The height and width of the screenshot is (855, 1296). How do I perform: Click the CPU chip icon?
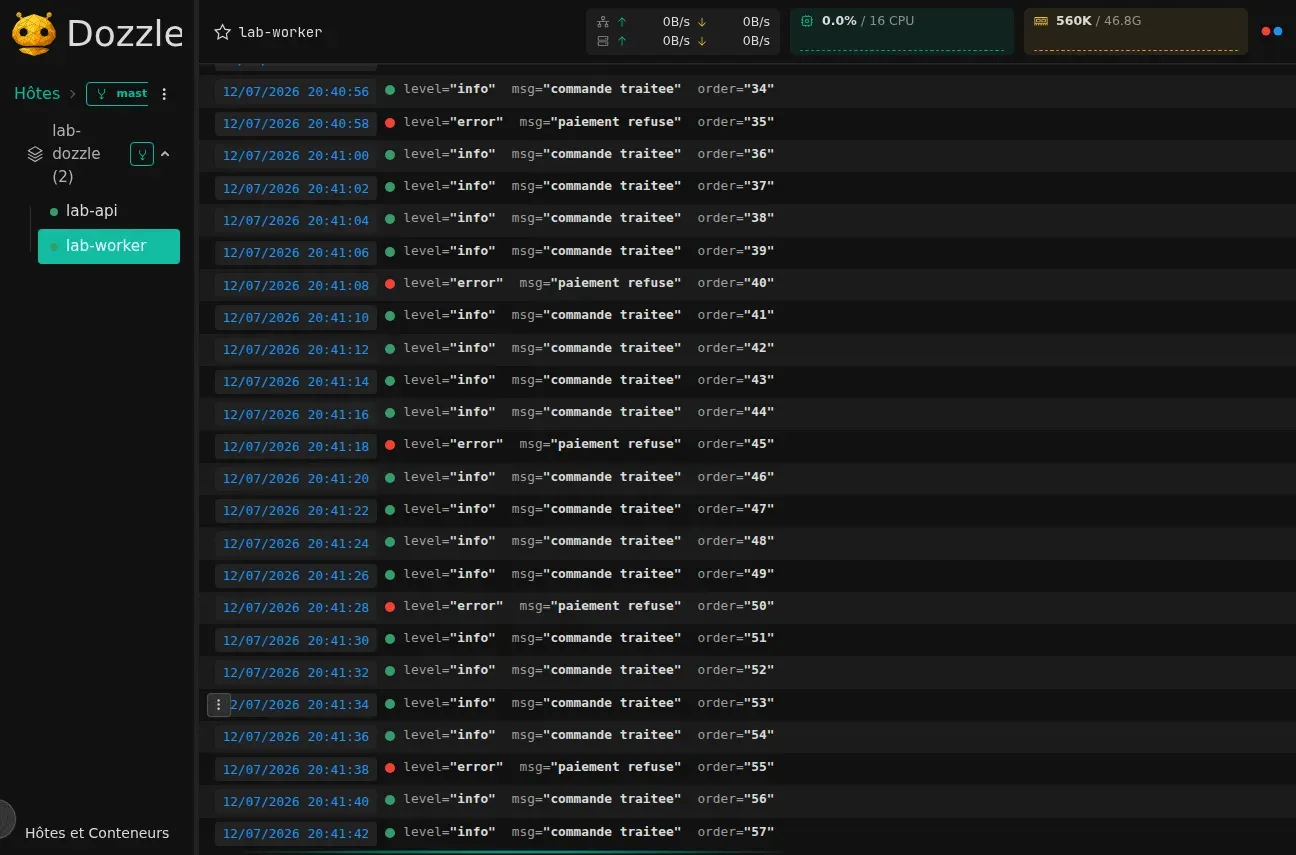pos(808,20)
